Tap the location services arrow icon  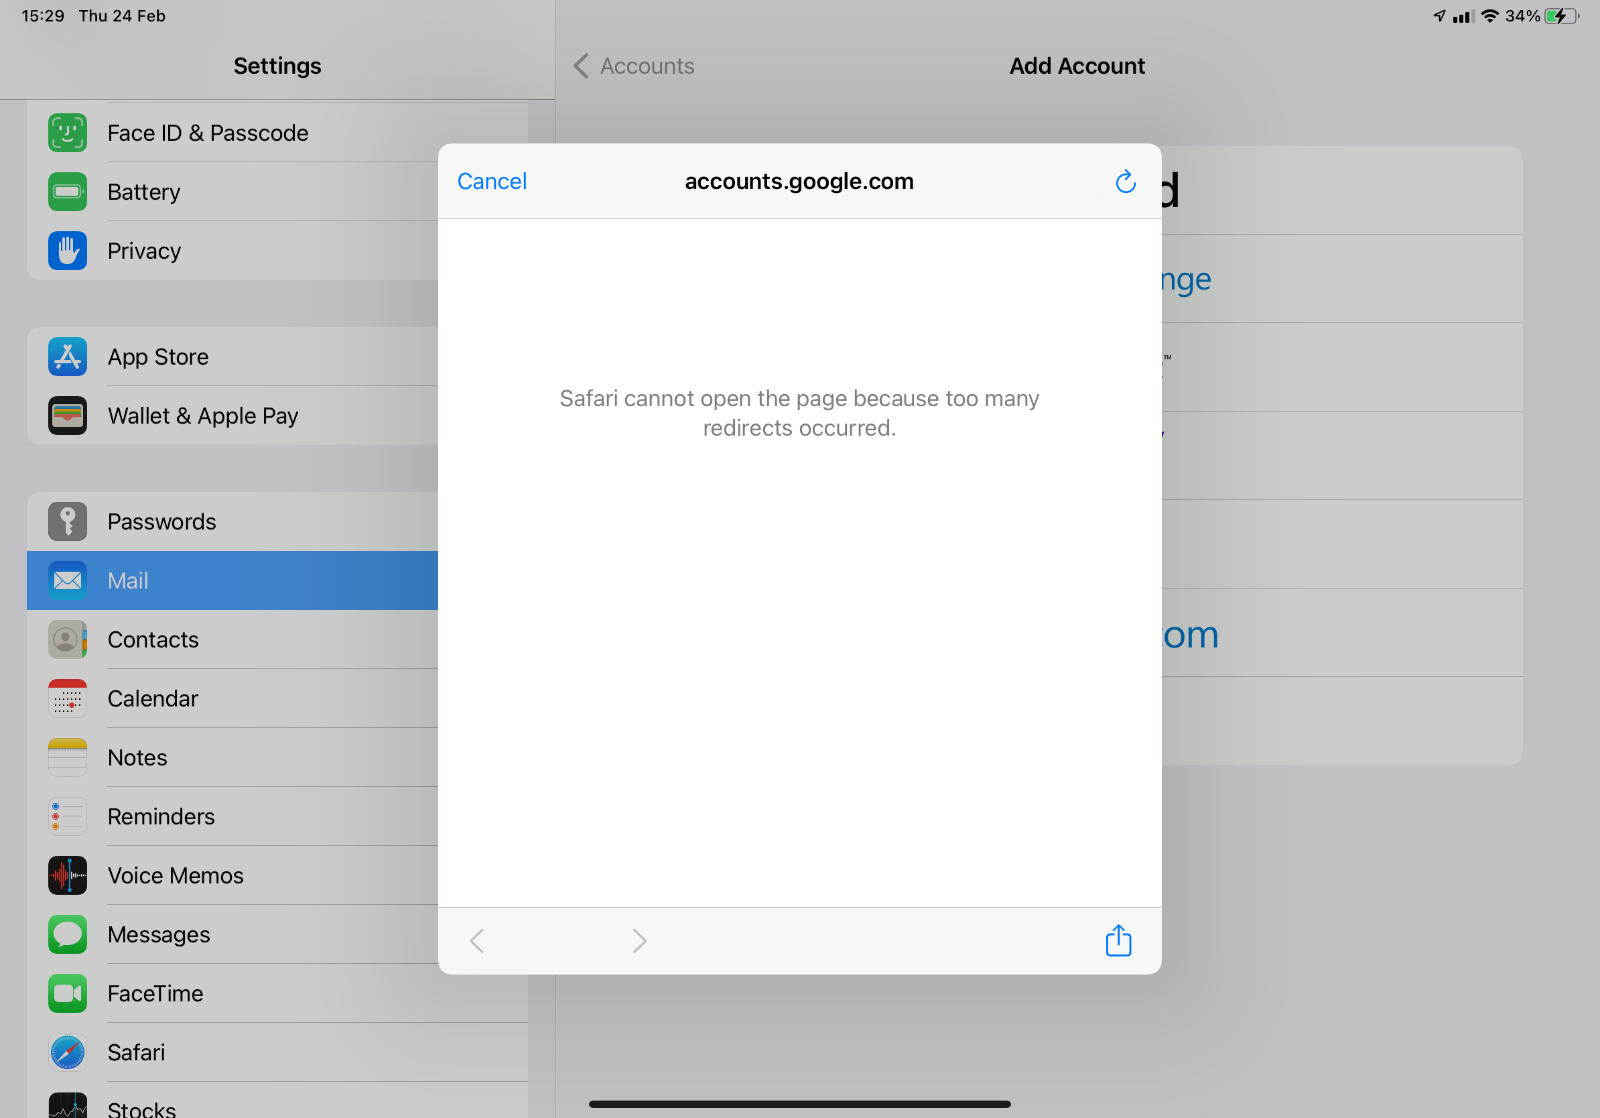1439,16
